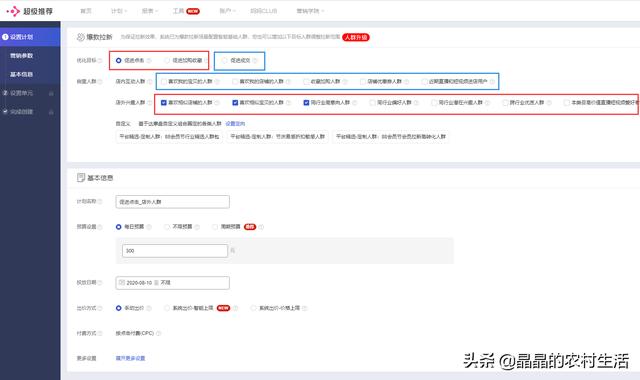Click the 基本信息 document icon
This screenshot has height=380, width=640.
tap(81, 178)
